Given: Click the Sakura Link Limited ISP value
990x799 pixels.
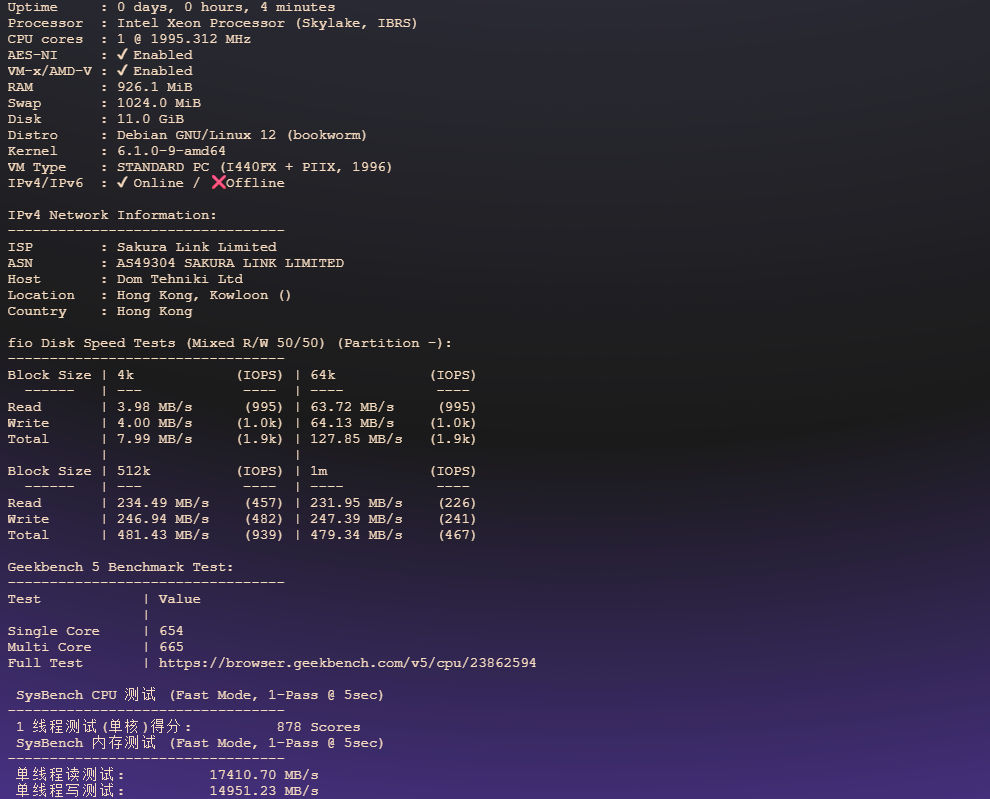Looking at the screenshot, I should coord(196,246).
